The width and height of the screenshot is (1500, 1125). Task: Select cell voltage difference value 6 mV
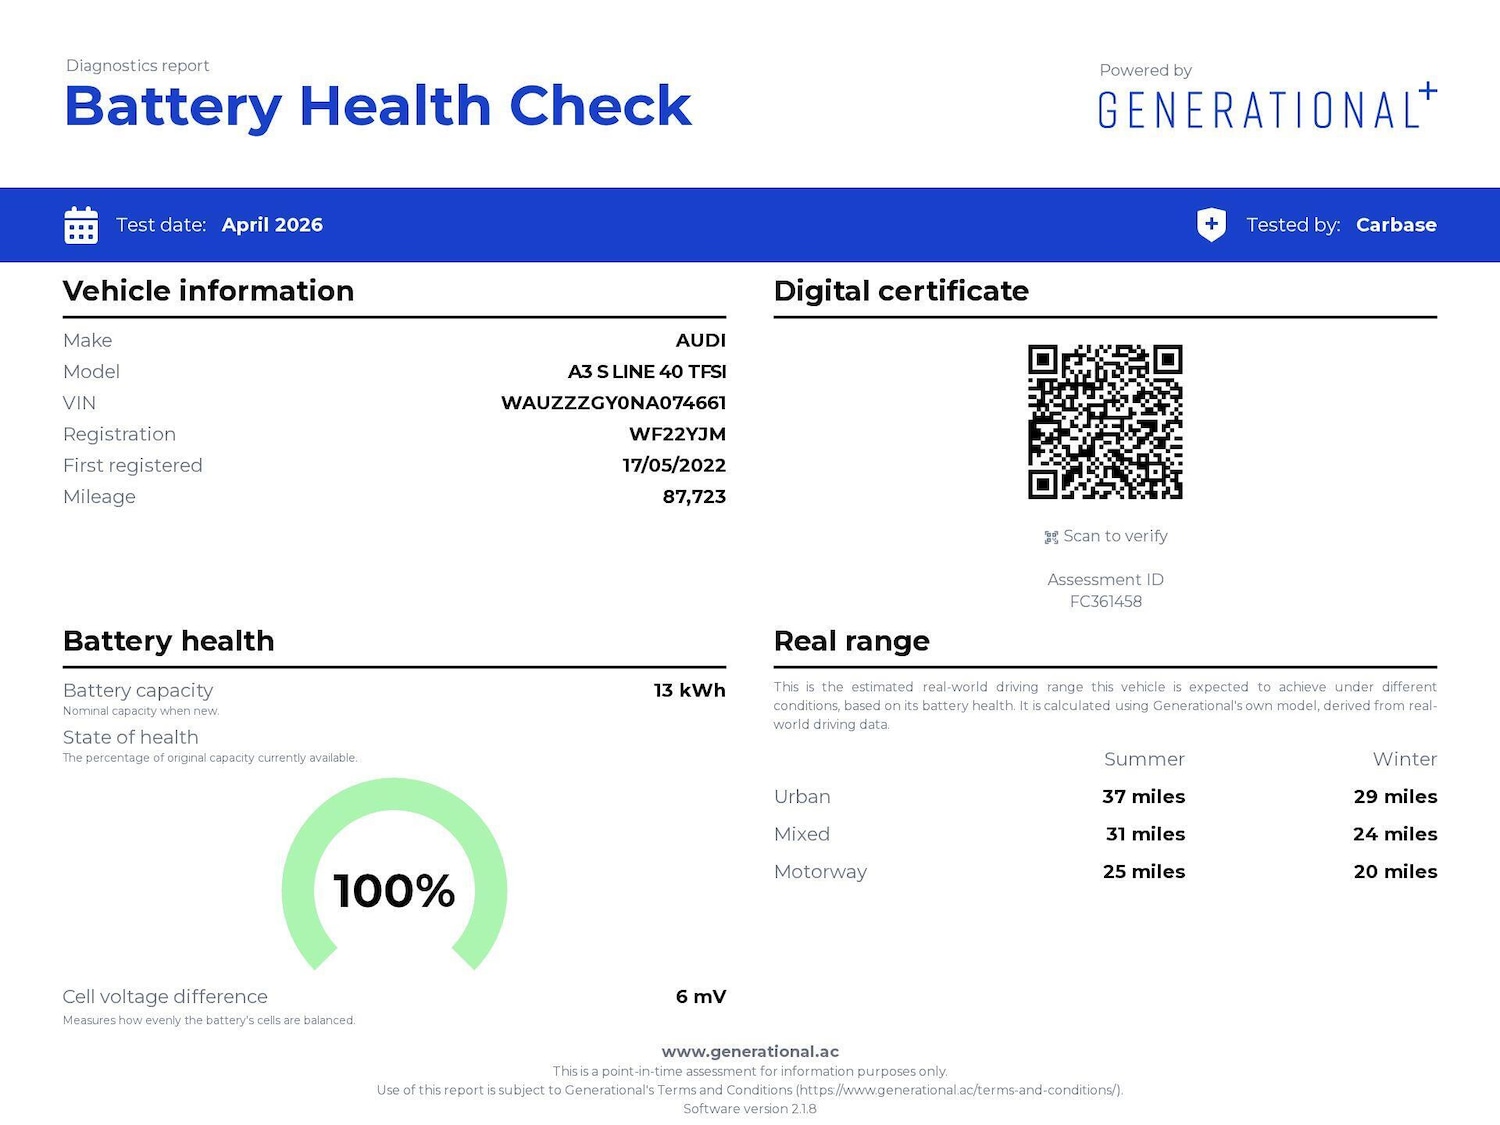(x=701, y=997)
